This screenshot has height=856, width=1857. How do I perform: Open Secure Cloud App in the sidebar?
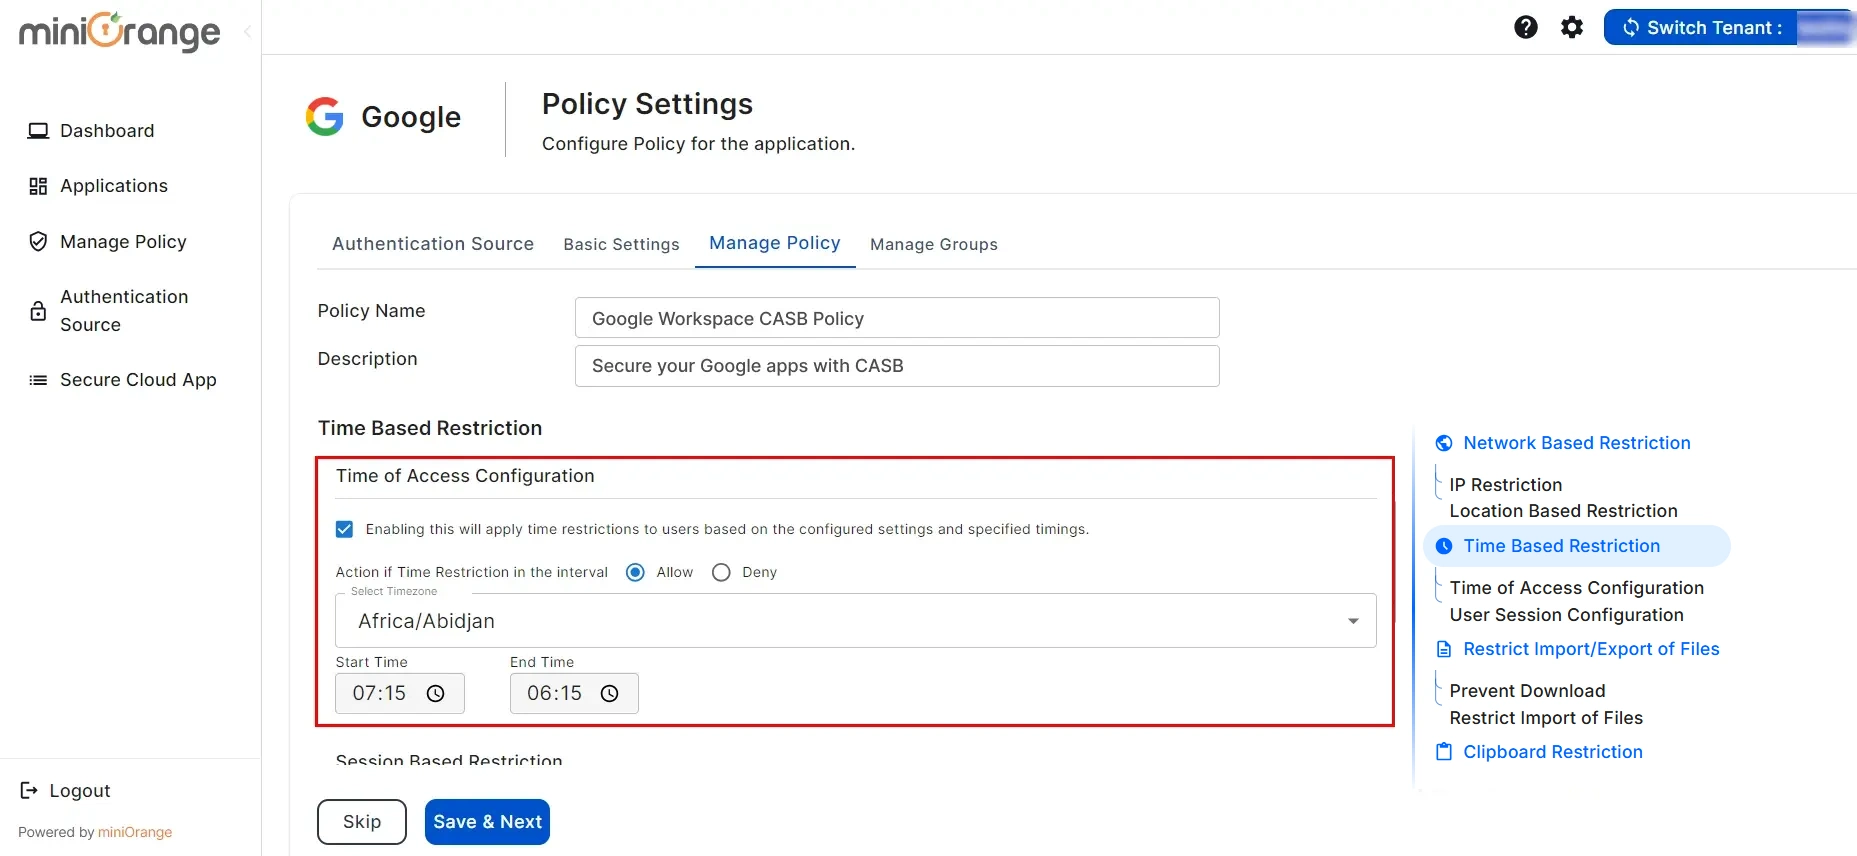point(138,380)
